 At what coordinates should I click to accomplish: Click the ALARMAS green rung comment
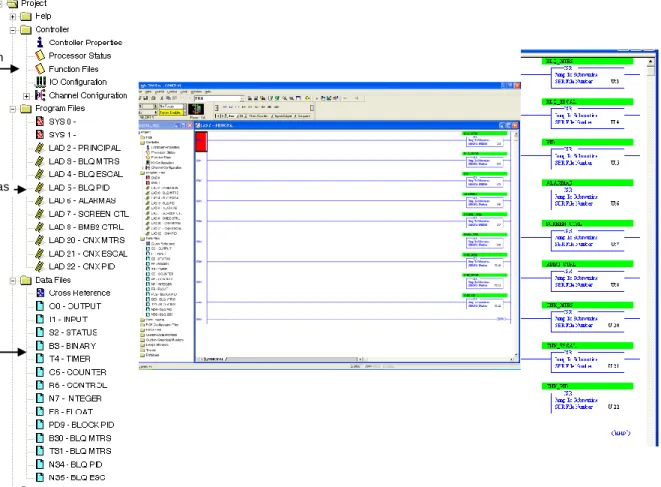tap(587, 183)
